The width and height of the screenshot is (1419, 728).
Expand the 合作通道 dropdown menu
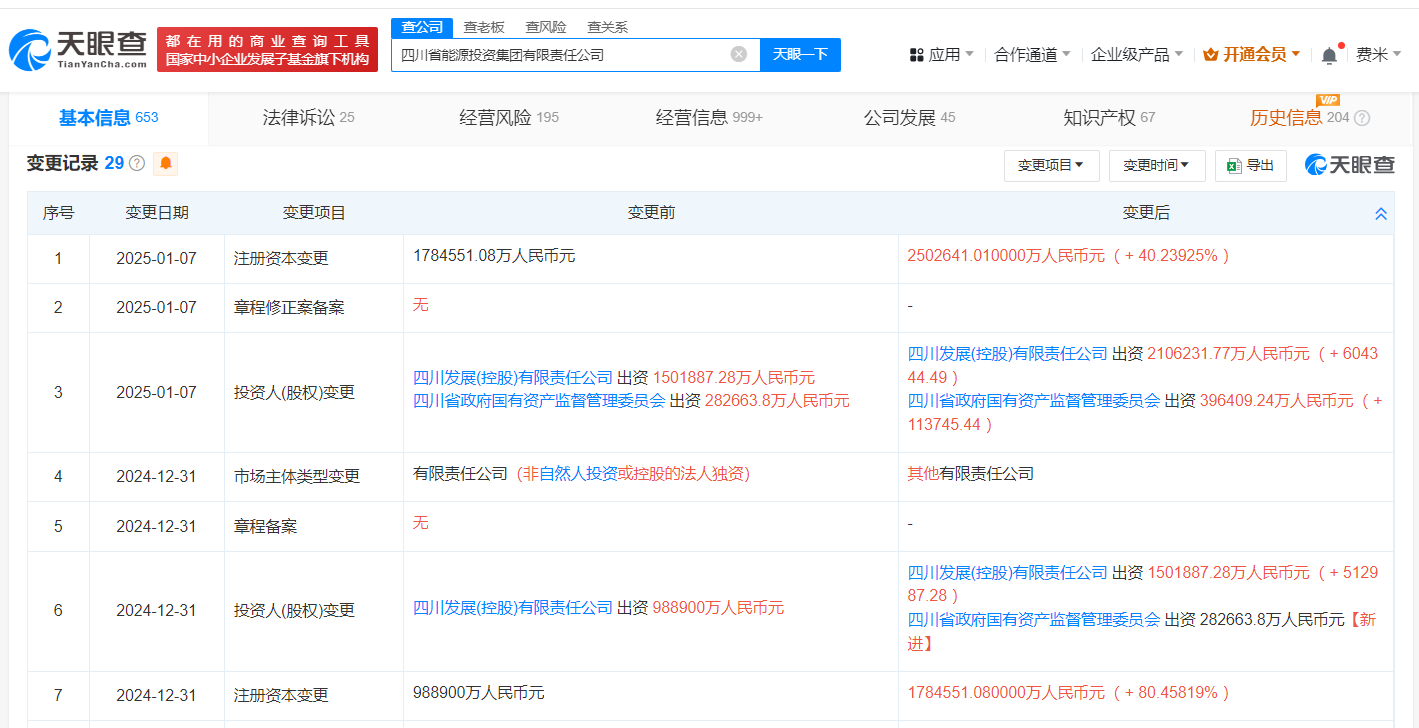pyautogui.click(x=1032, y=54)
